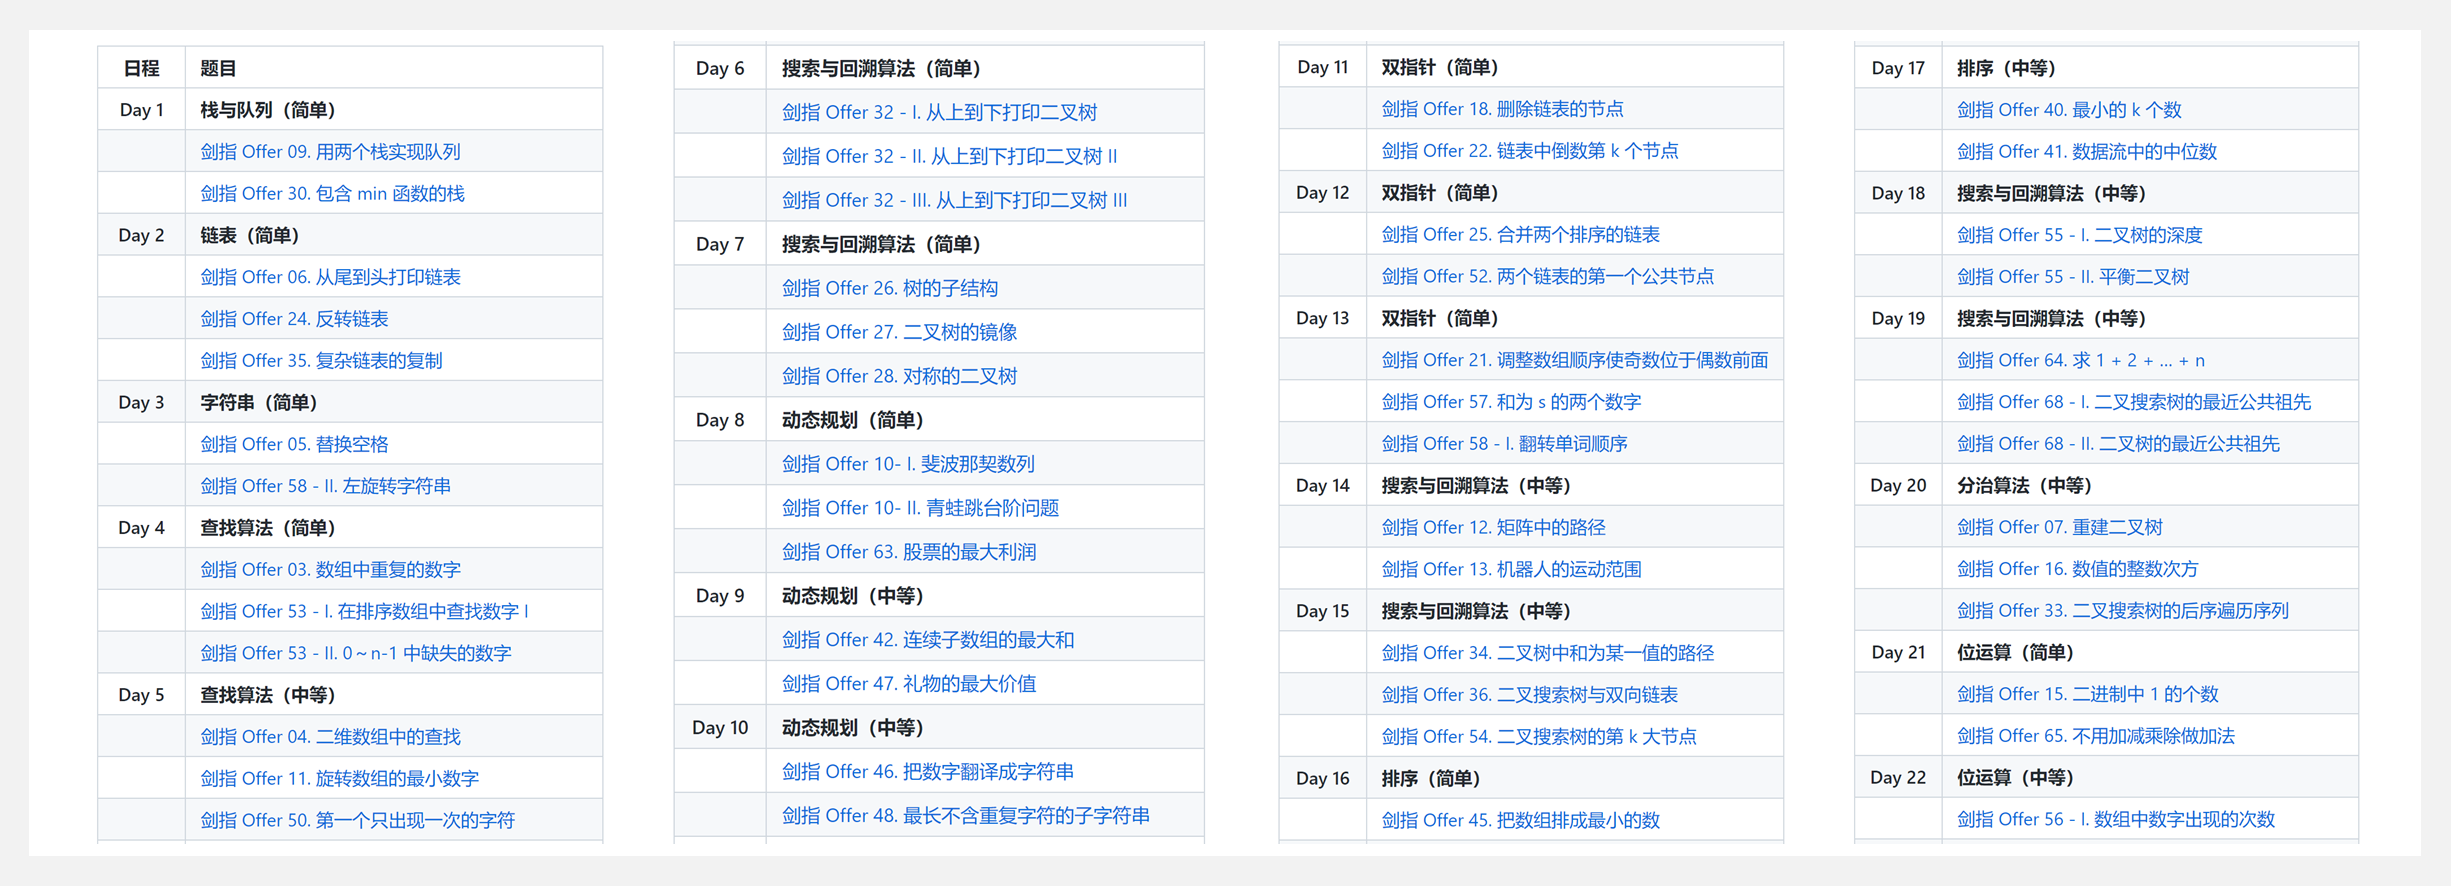Image resolution: width=2451 pixels, height=886 pixels.
Task: Open 剑指 Offer 50. 第一个只出现一次的字符
Action: [357, 821]
